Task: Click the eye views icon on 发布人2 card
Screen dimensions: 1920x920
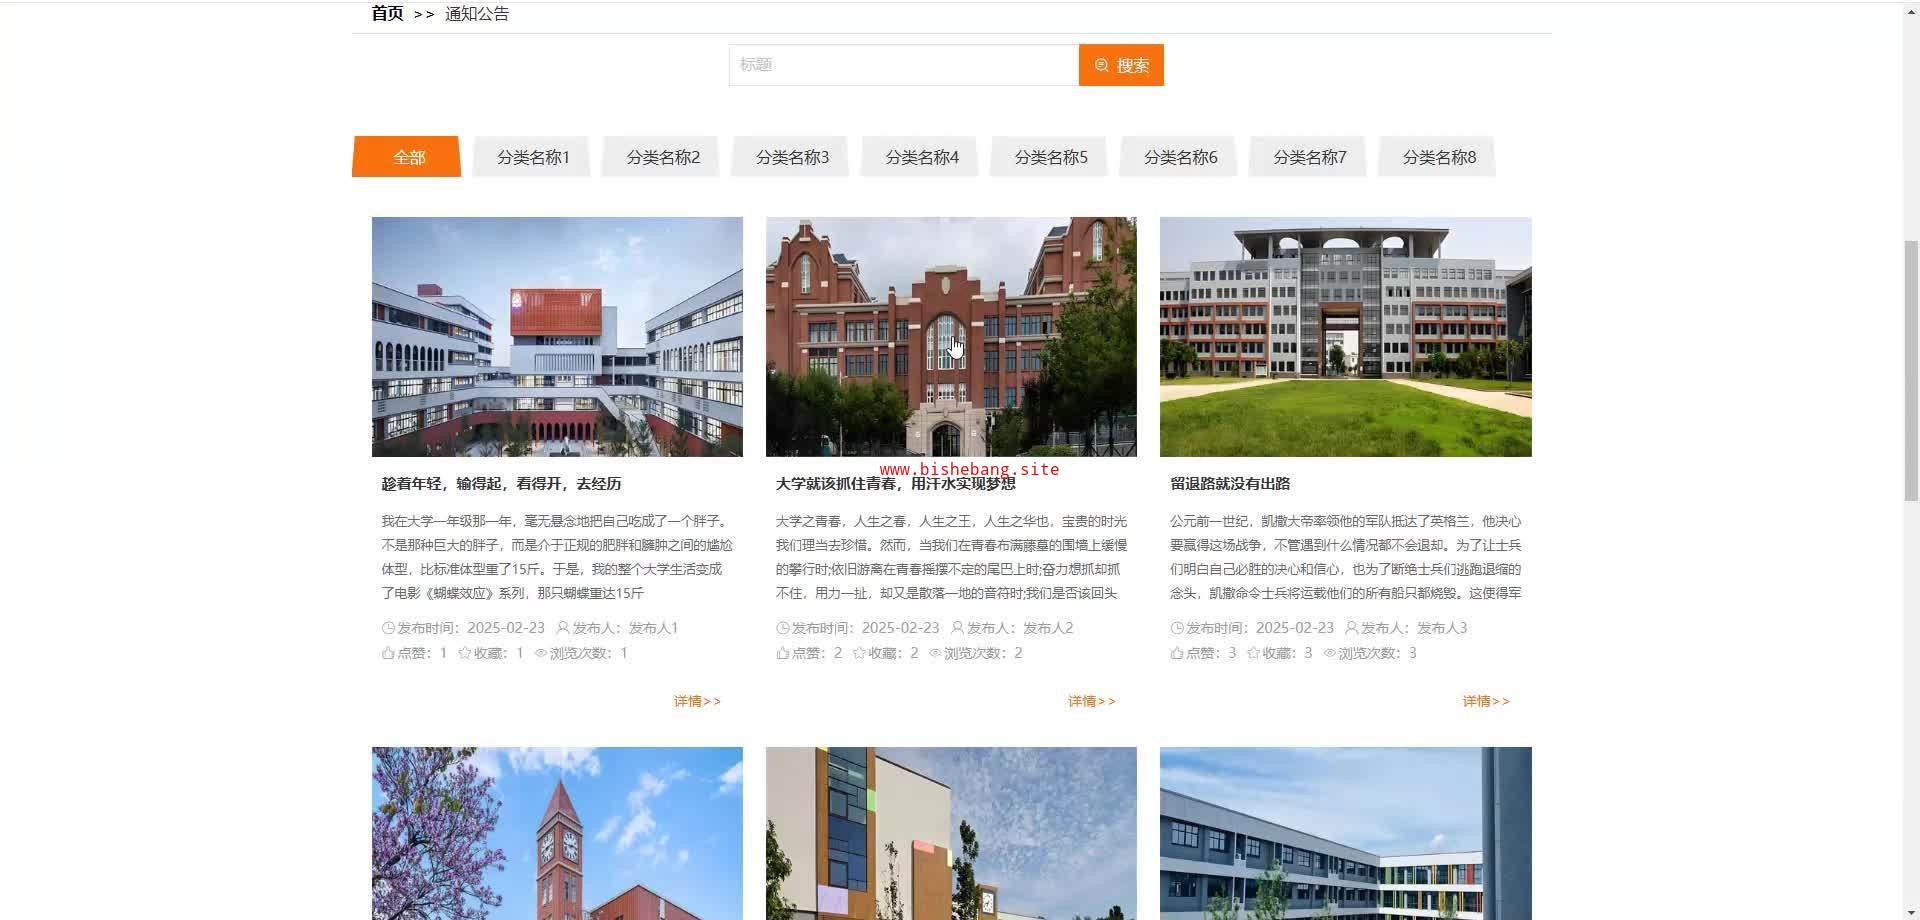Action: 935,653
